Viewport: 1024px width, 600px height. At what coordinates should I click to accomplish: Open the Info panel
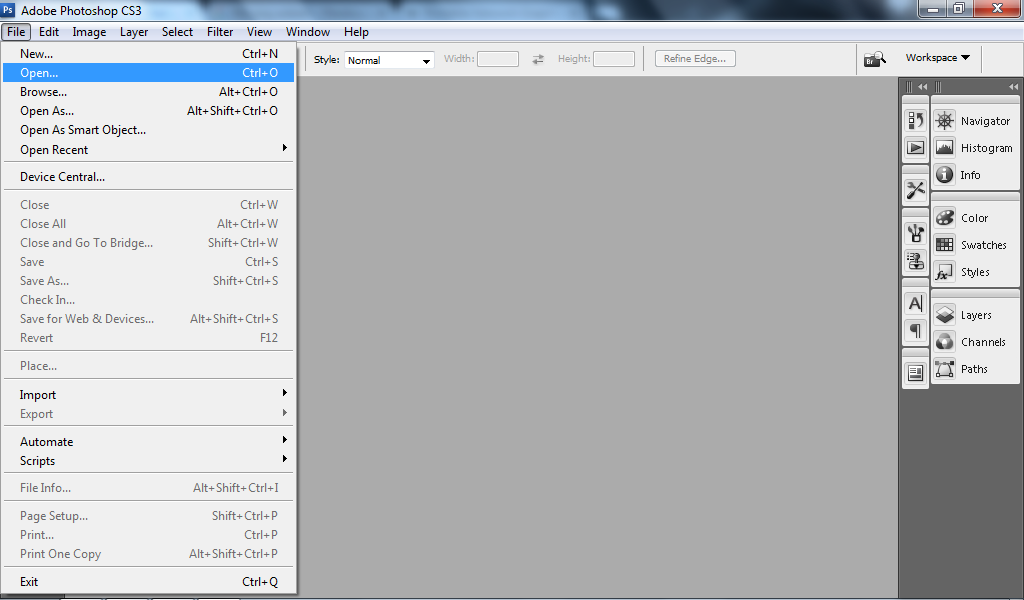tap(975, 174)
